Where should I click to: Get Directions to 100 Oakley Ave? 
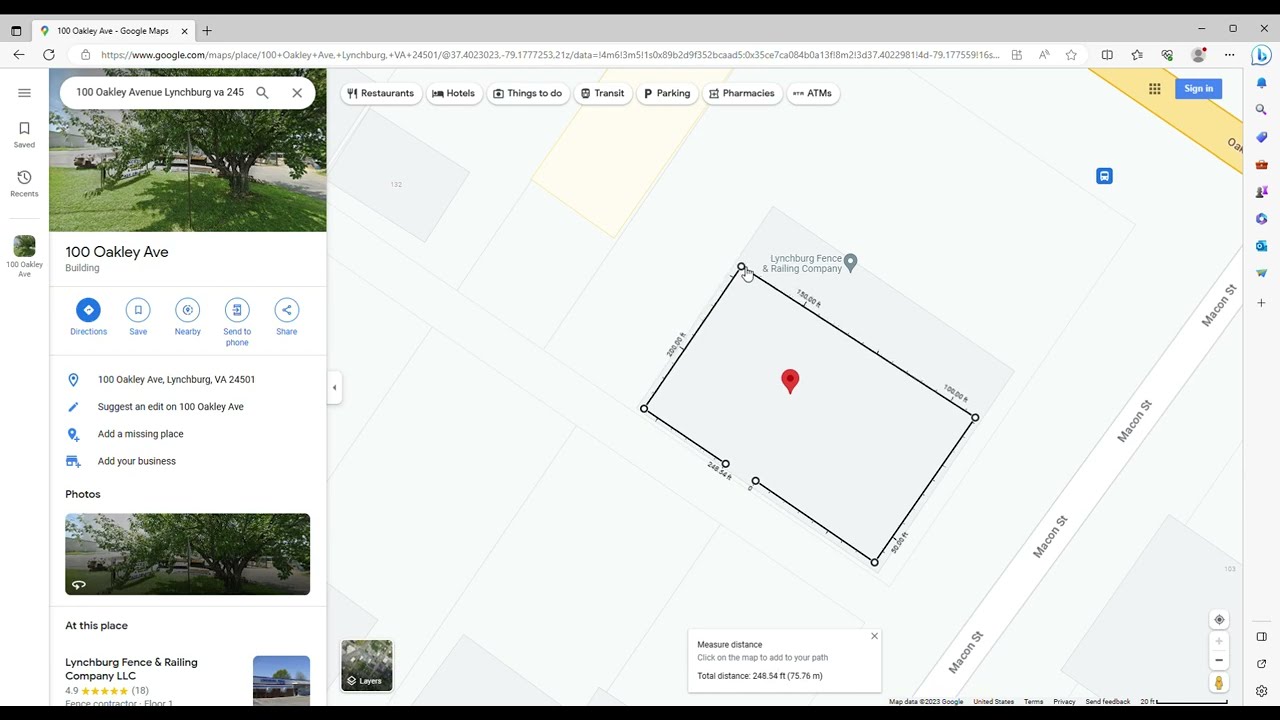click(88, 316)
